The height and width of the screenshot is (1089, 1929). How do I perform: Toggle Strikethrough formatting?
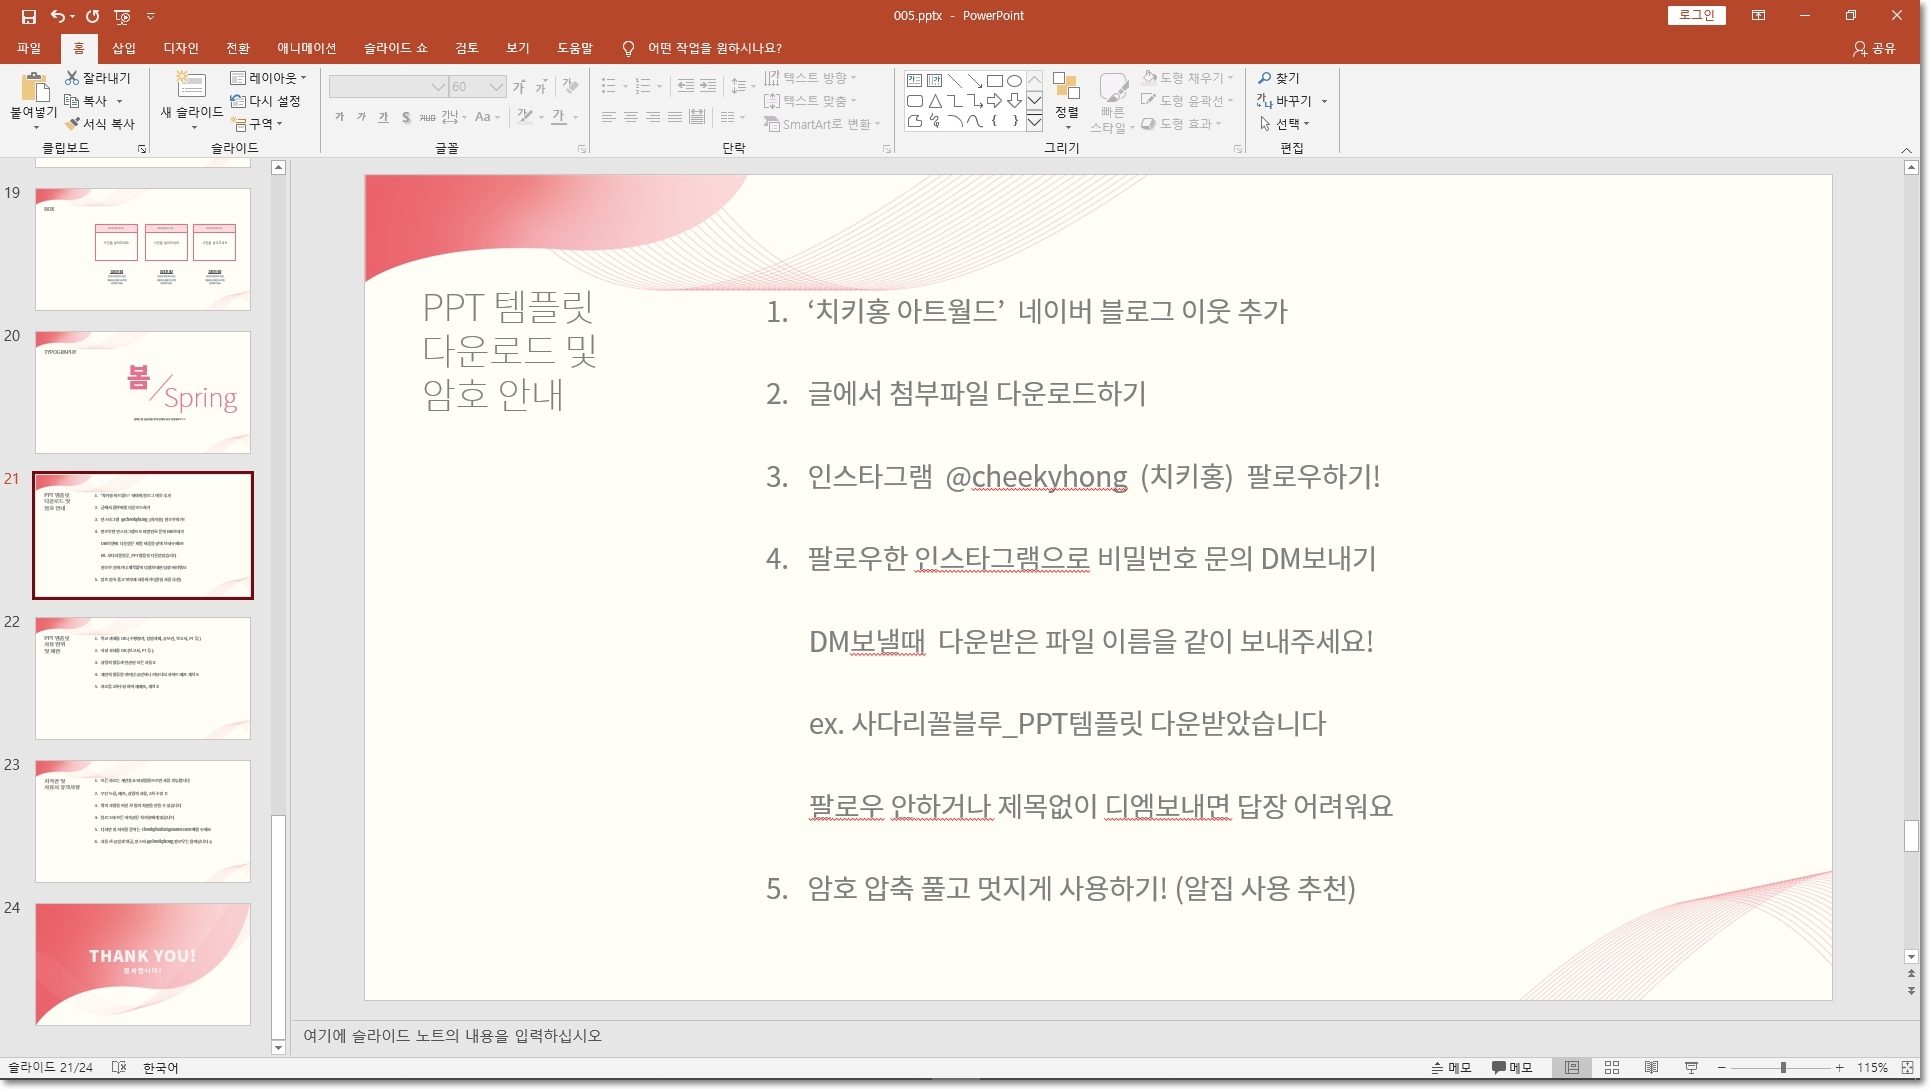click(x=428, y=118)
